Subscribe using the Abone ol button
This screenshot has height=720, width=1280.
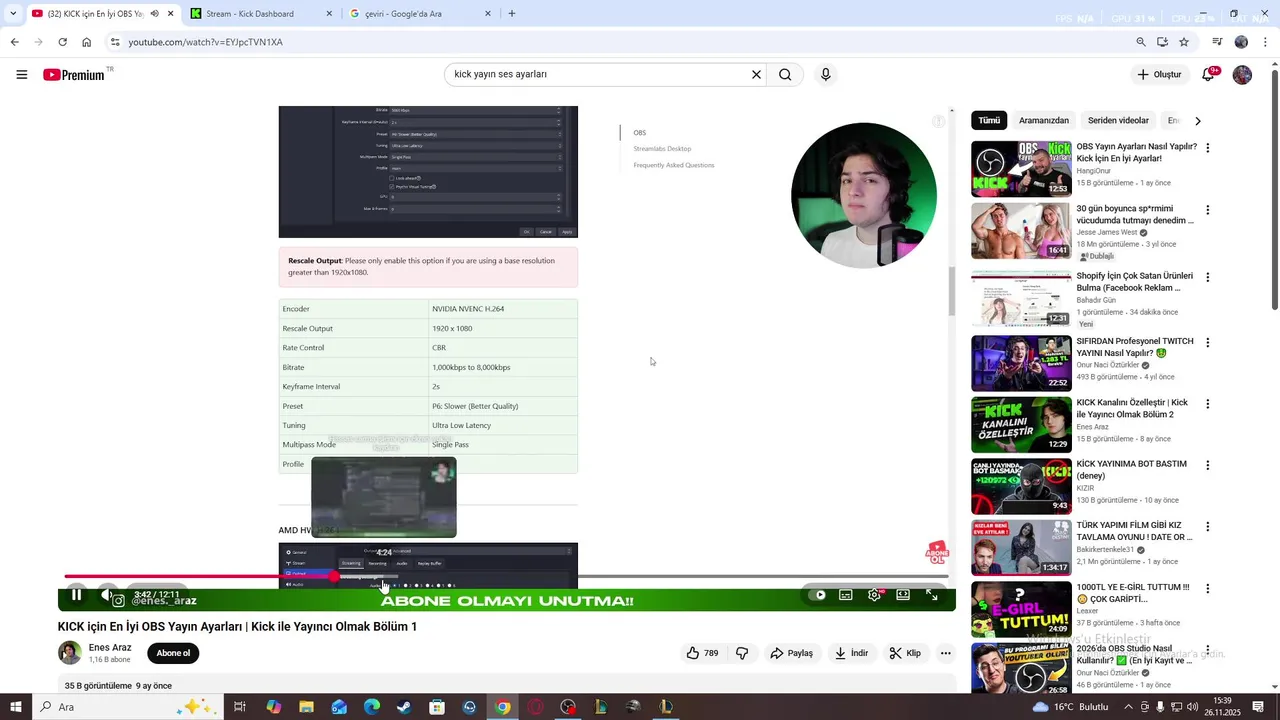click(173, 653)
